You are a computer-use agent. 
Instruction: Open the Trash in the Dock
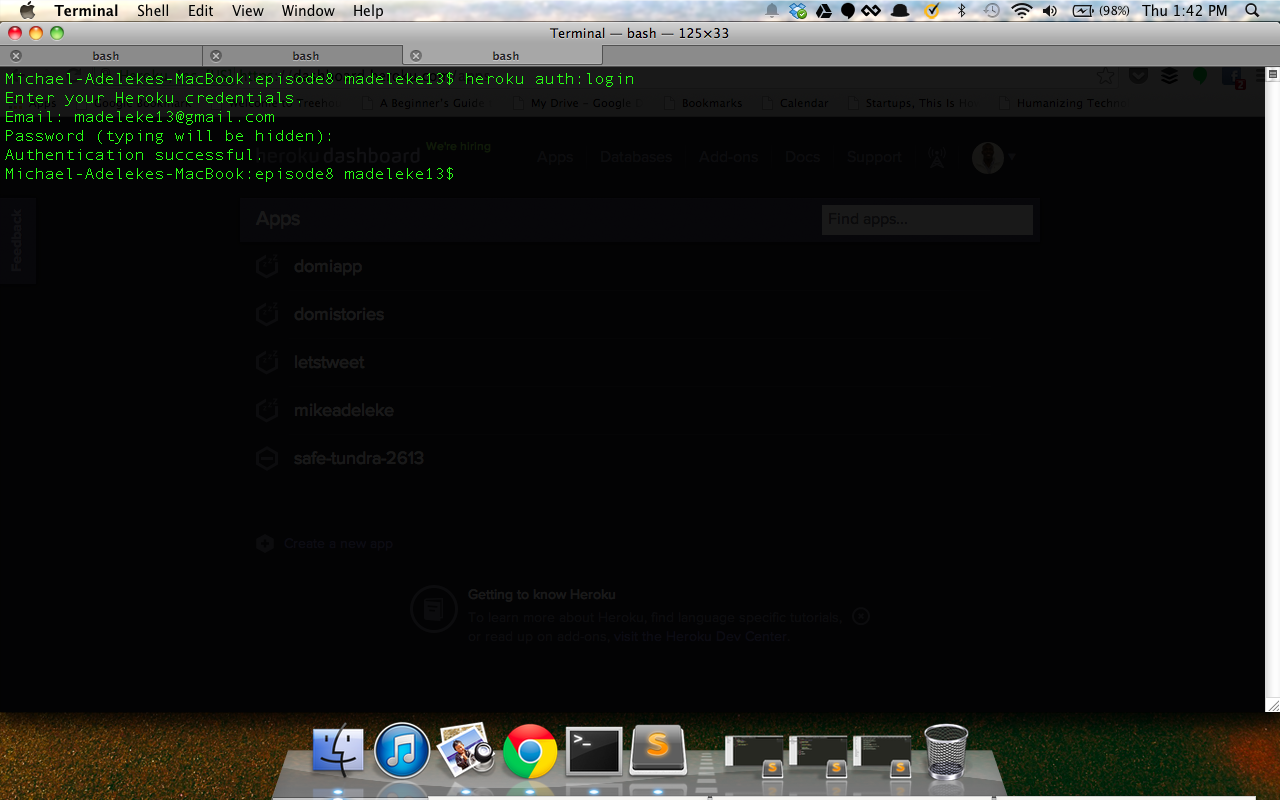coord(945,751)
